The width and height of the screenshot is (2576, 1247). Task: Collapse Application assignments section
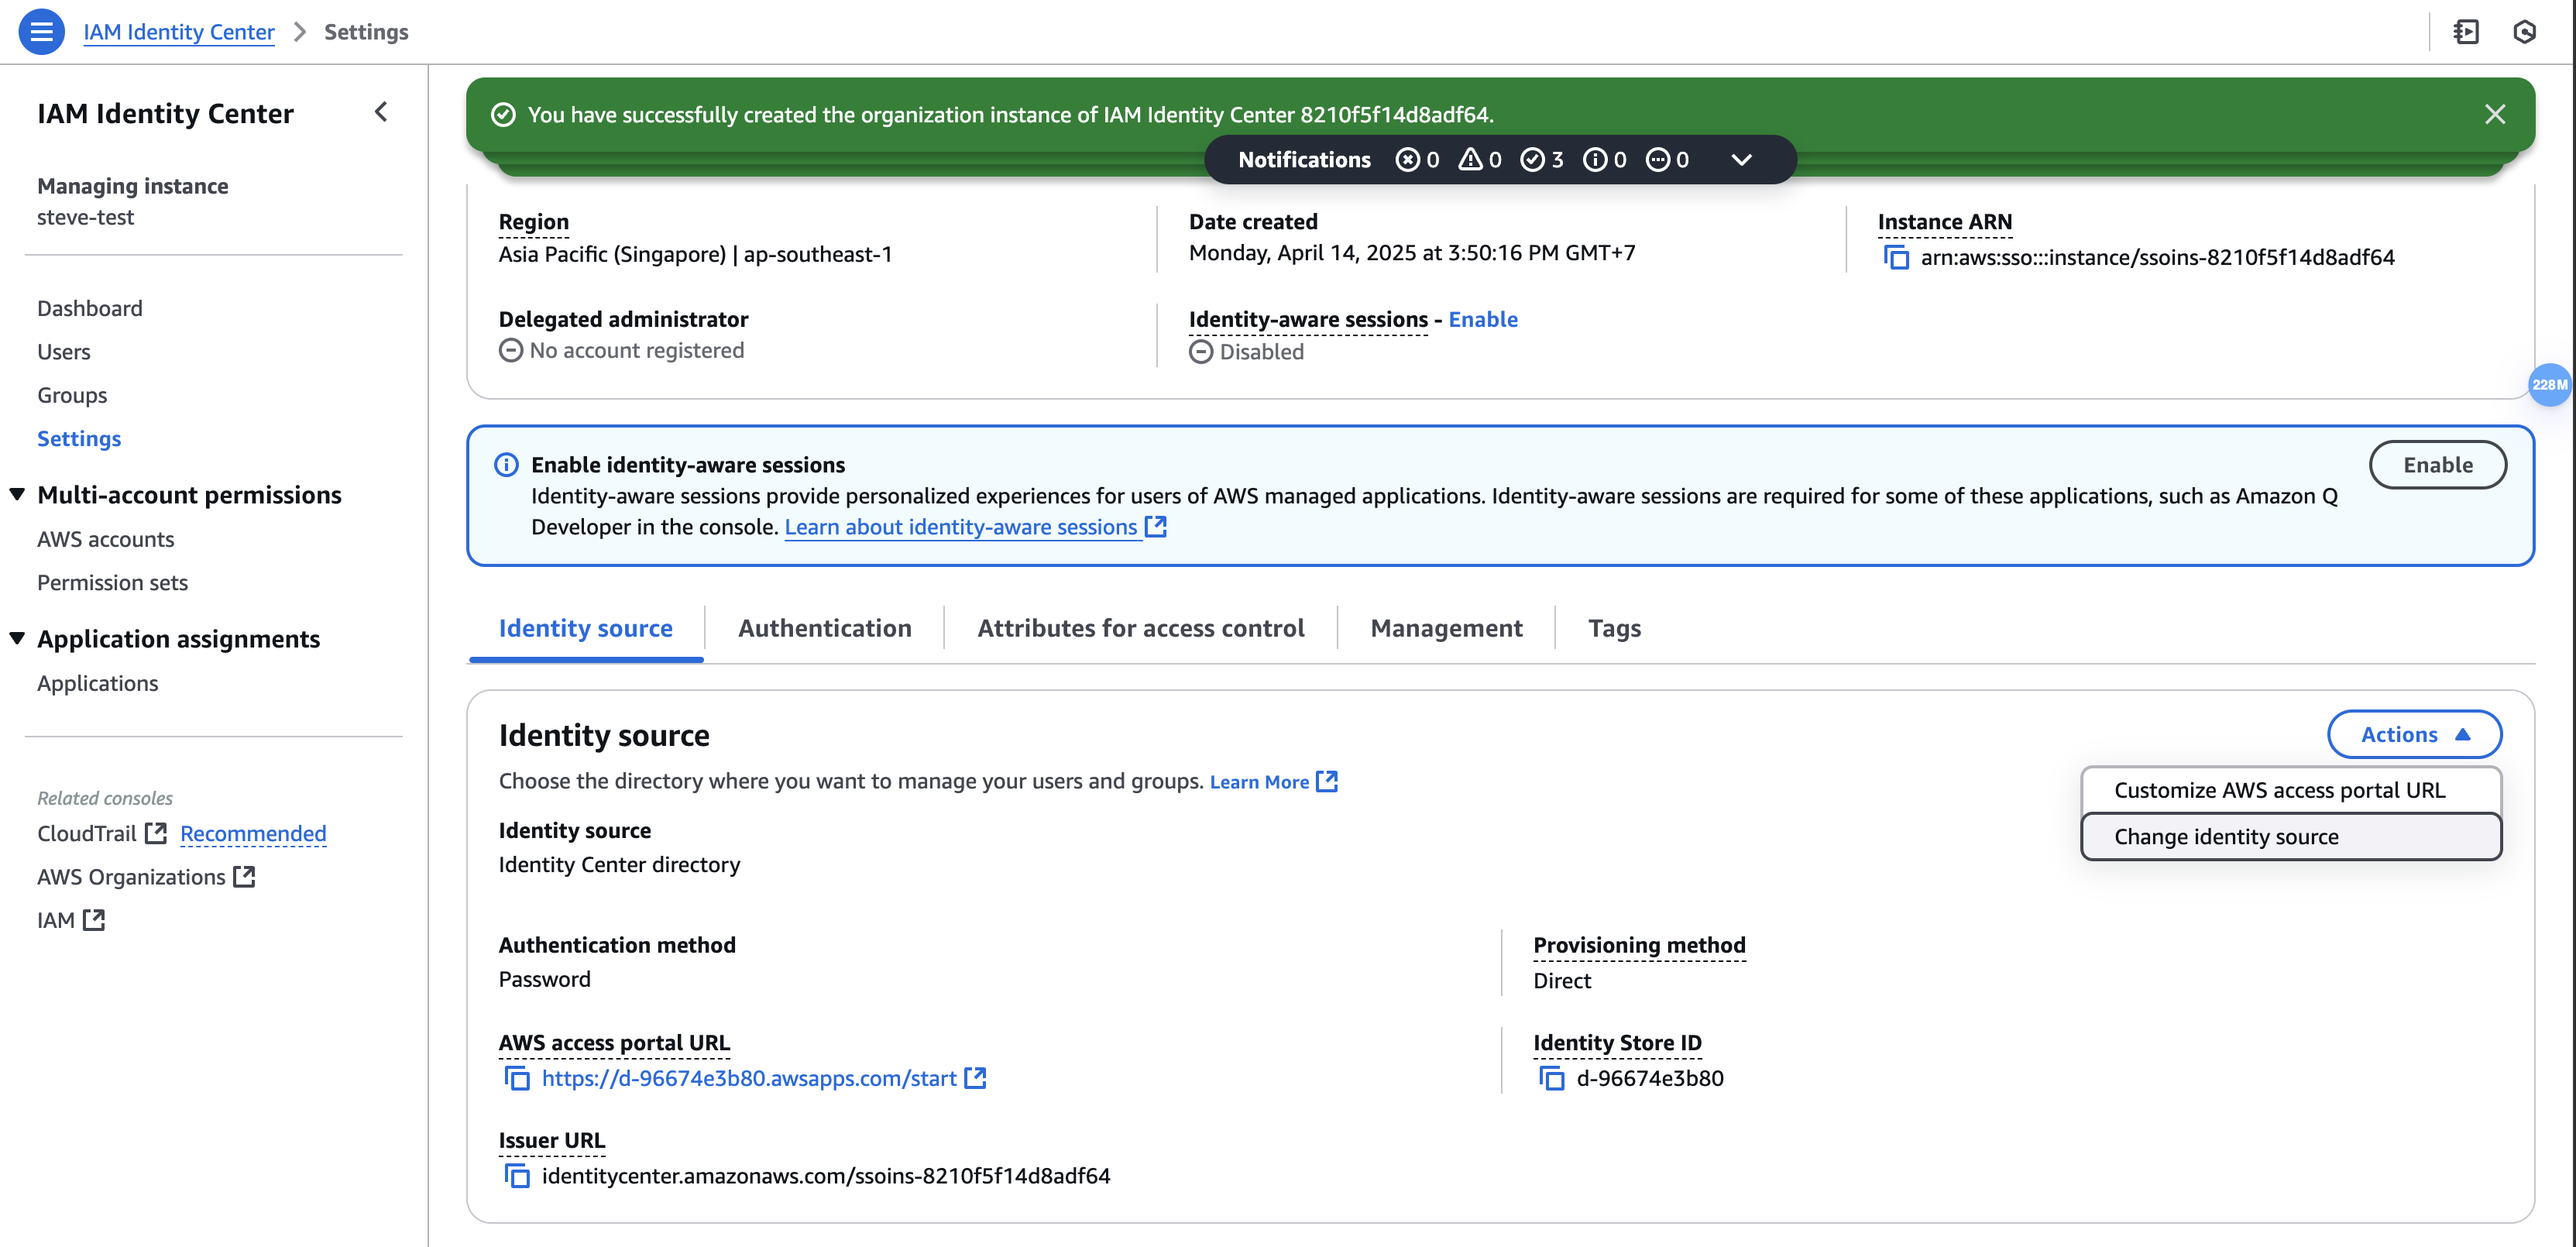pyautogui.click(x=17, y=638)
